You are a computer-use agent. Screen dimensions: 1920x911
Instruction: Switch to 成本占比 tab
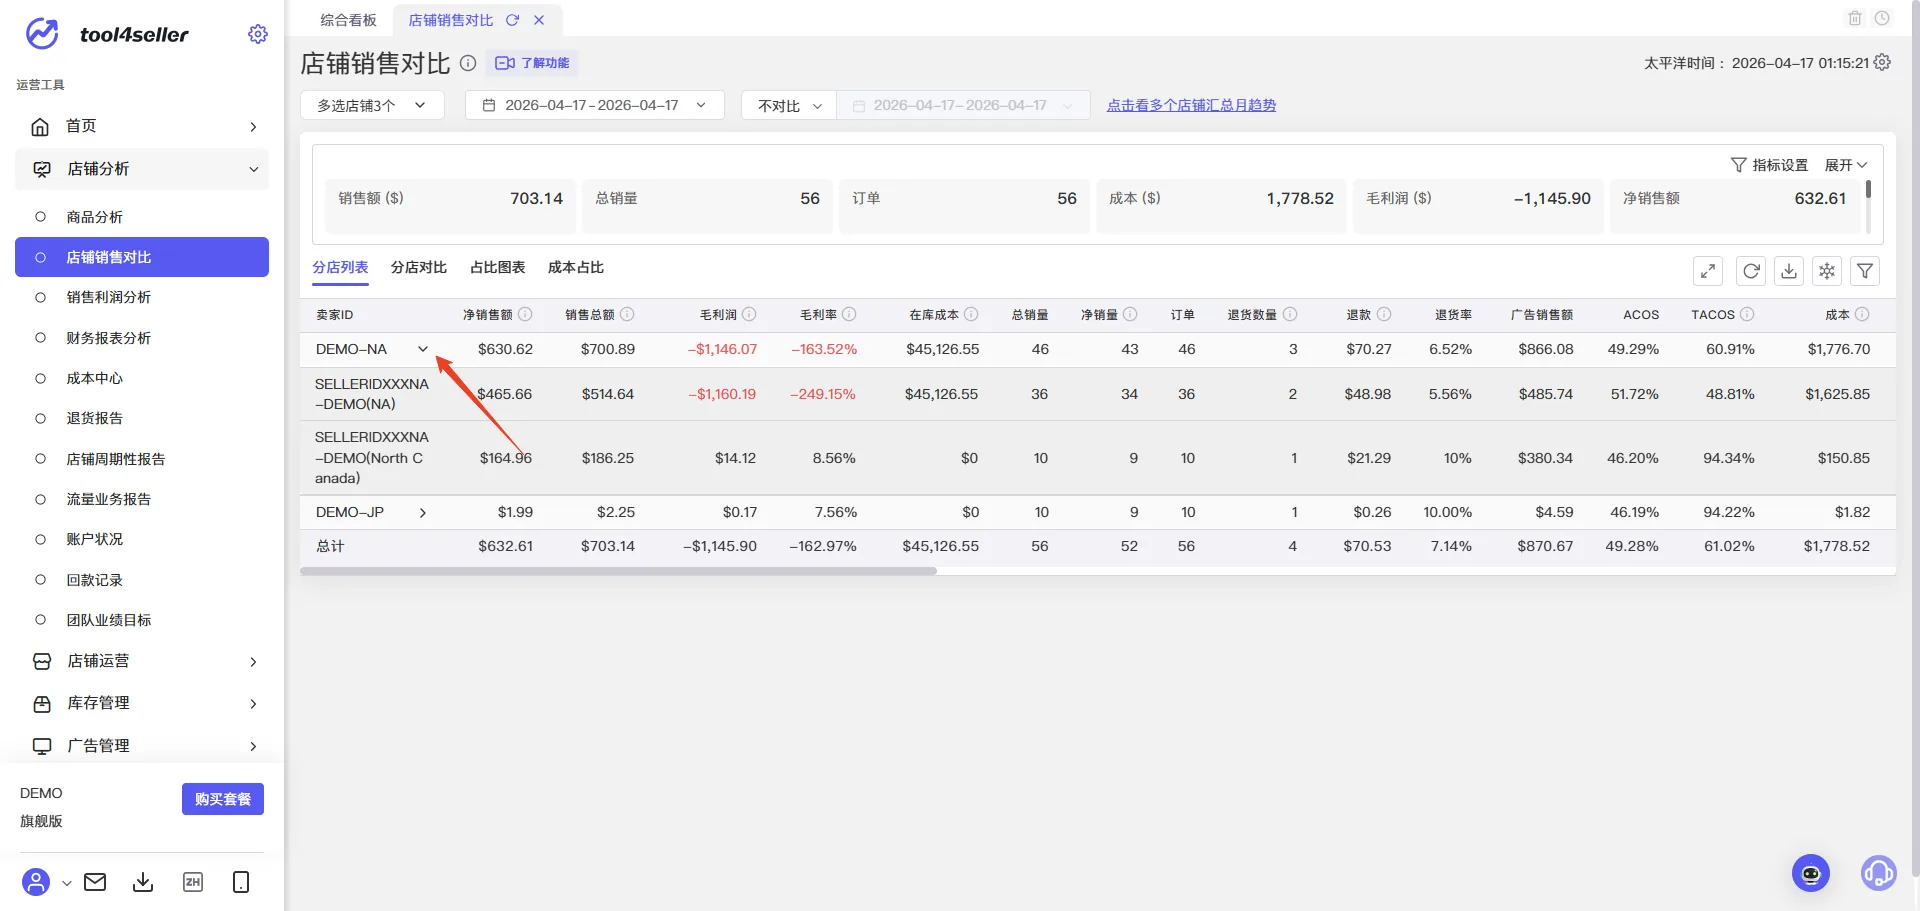click(x=576, y=267)
